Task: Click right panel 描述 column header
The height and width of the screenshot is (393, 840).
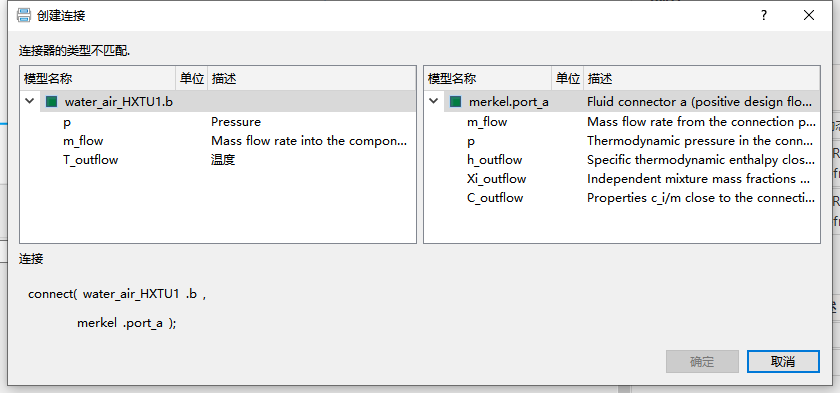Action: [x=702, y=79]
